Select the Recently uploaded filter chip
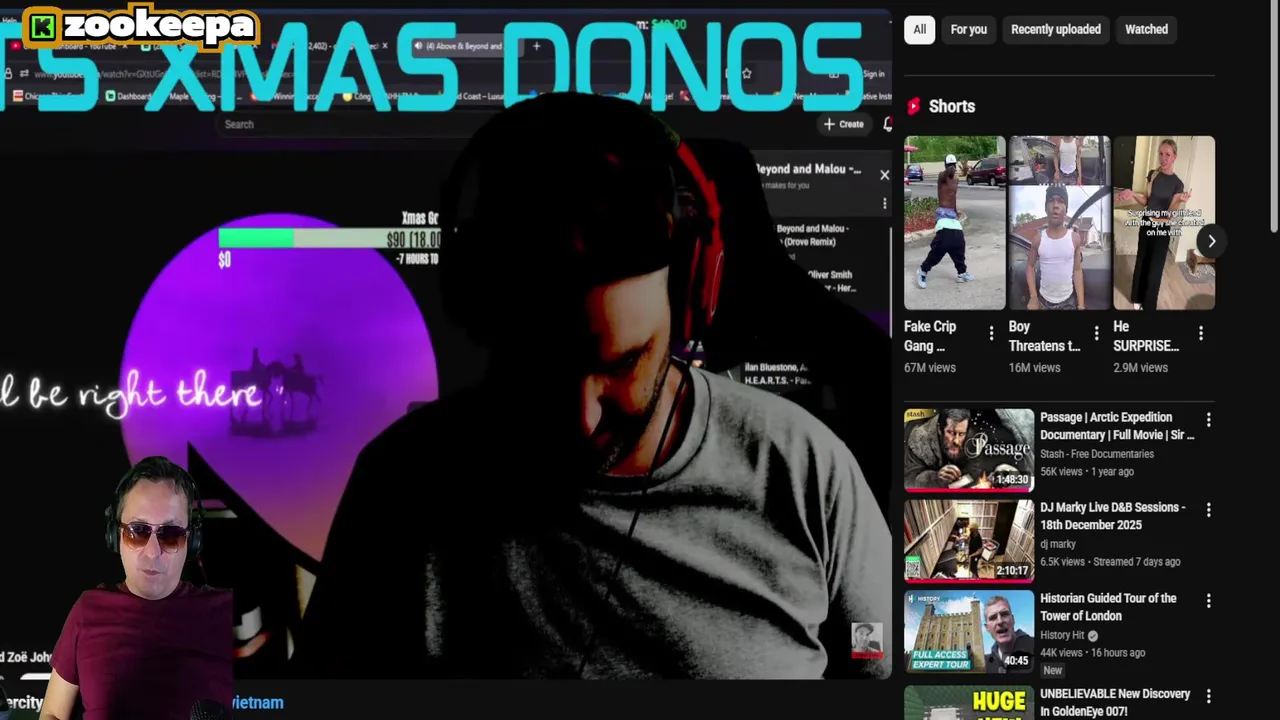 point(1055,29)
